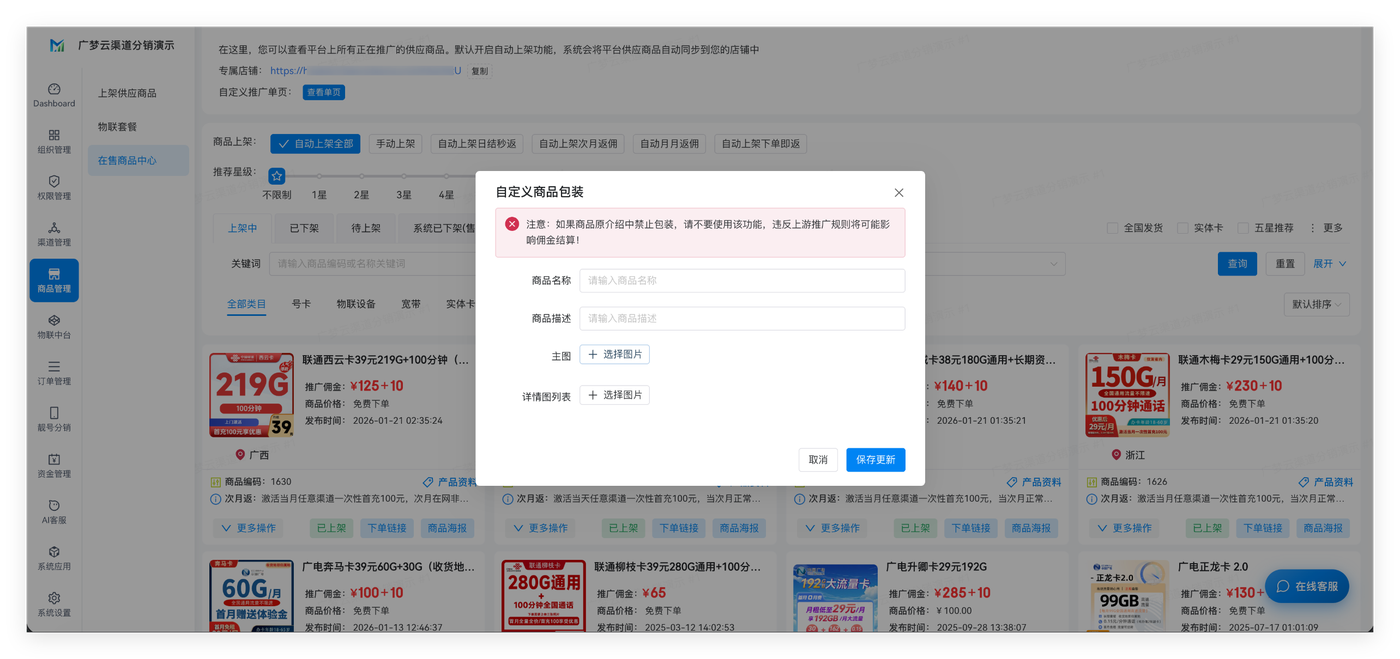Screen dimensions: 1400x659
Task: Expand filters with 展开
Action: click(1330, 264)
